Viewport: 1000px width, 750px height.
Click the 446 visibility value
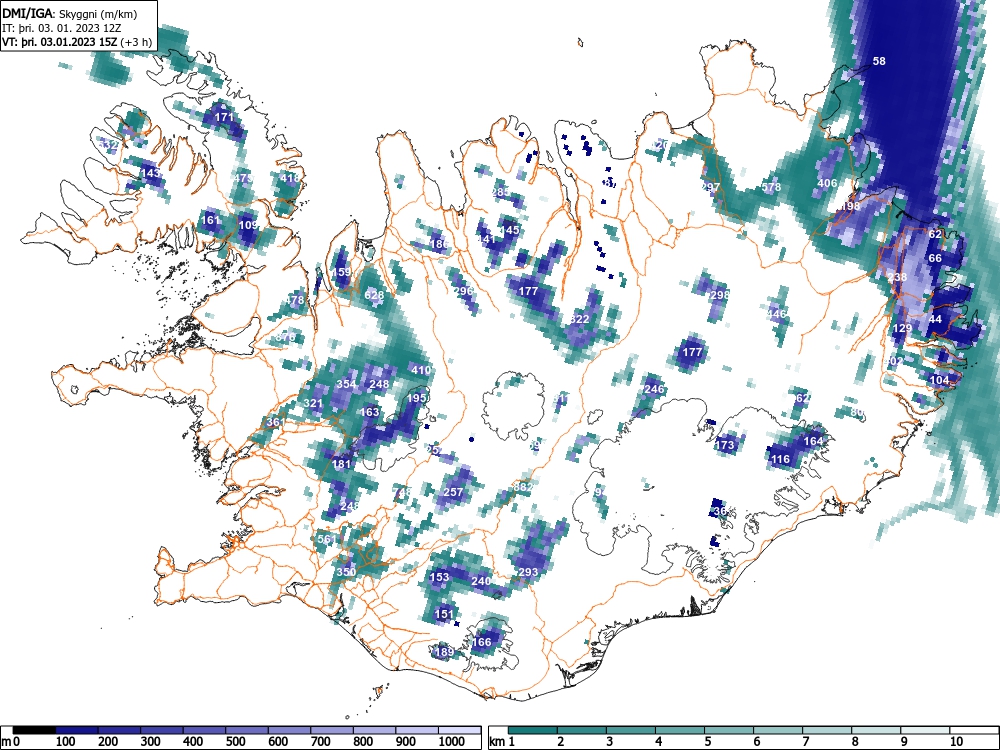776,314
